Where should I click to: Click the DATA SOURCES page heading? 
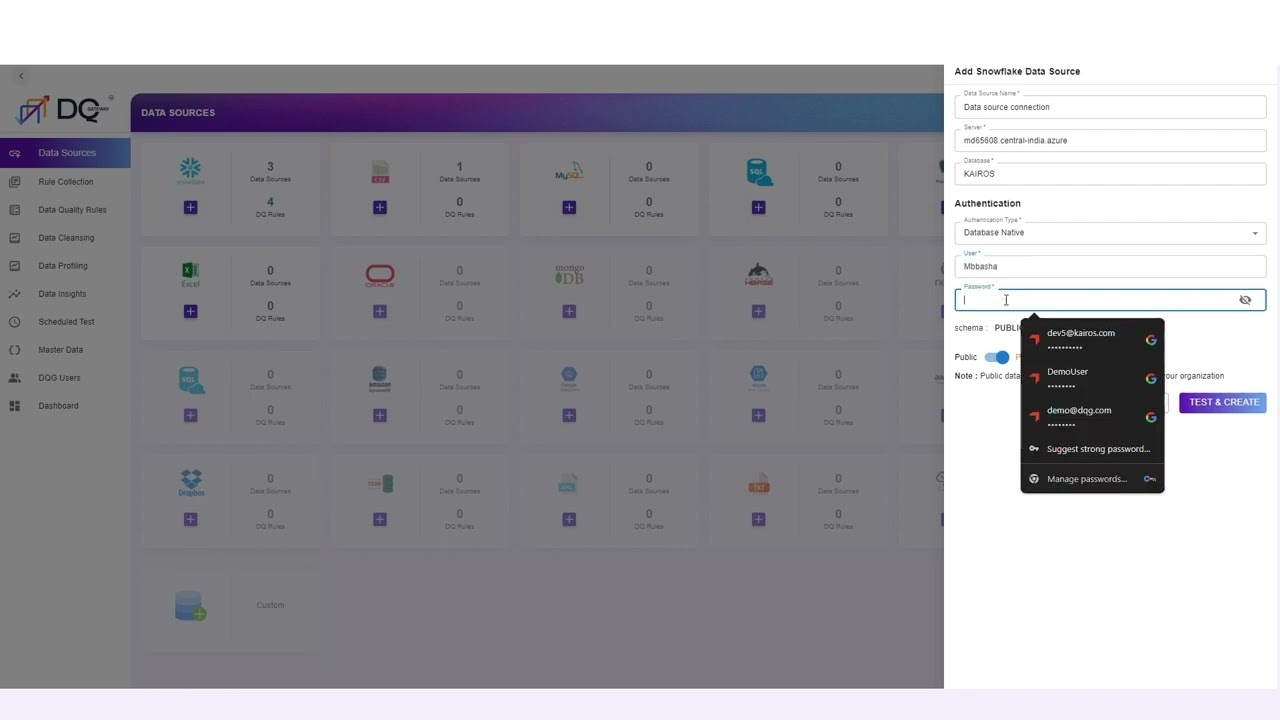click(x=178, y=113)
